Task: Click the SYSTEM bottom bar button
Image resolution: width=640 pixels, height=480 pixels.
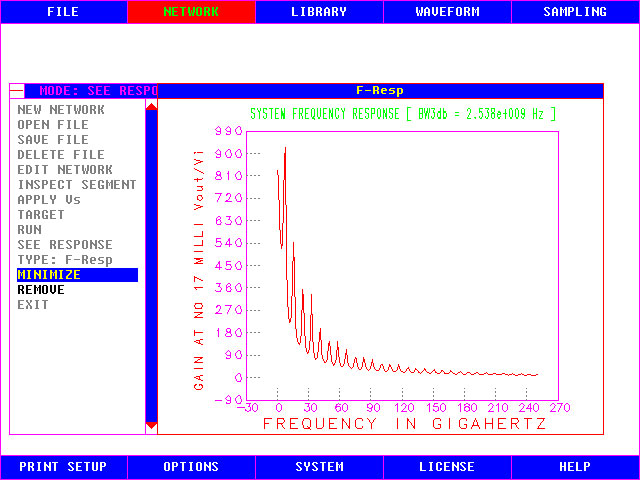Action: (x=319, y=467)
